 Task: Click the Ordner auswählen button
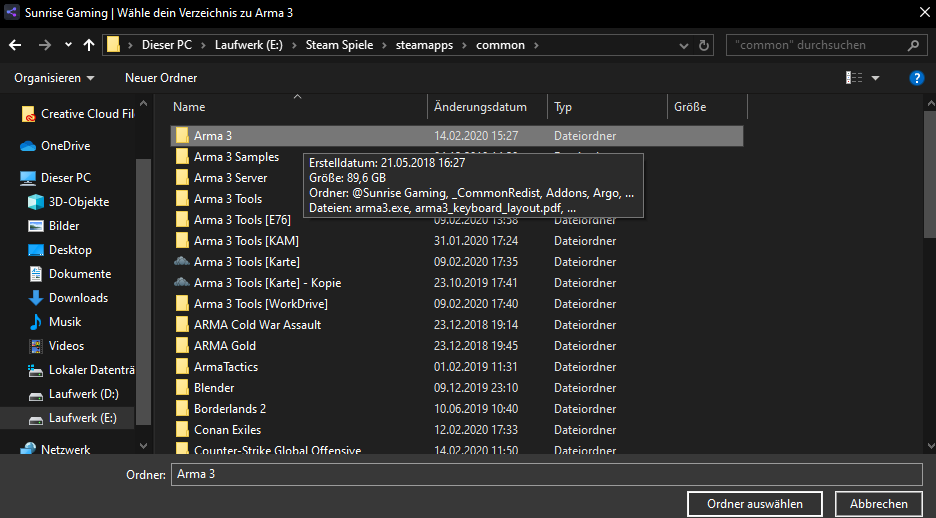[x=755, y=504]
